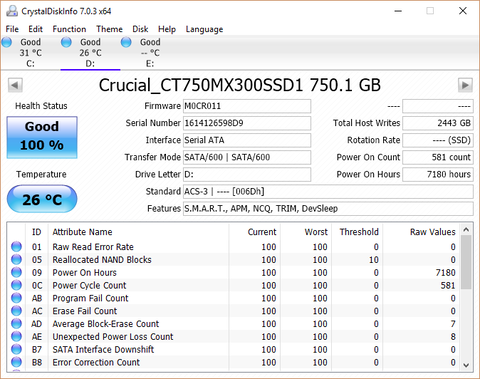Select the Error Correction Count attribute name
This screenshot has width=480, height=379.
click(x=96, y=362)
